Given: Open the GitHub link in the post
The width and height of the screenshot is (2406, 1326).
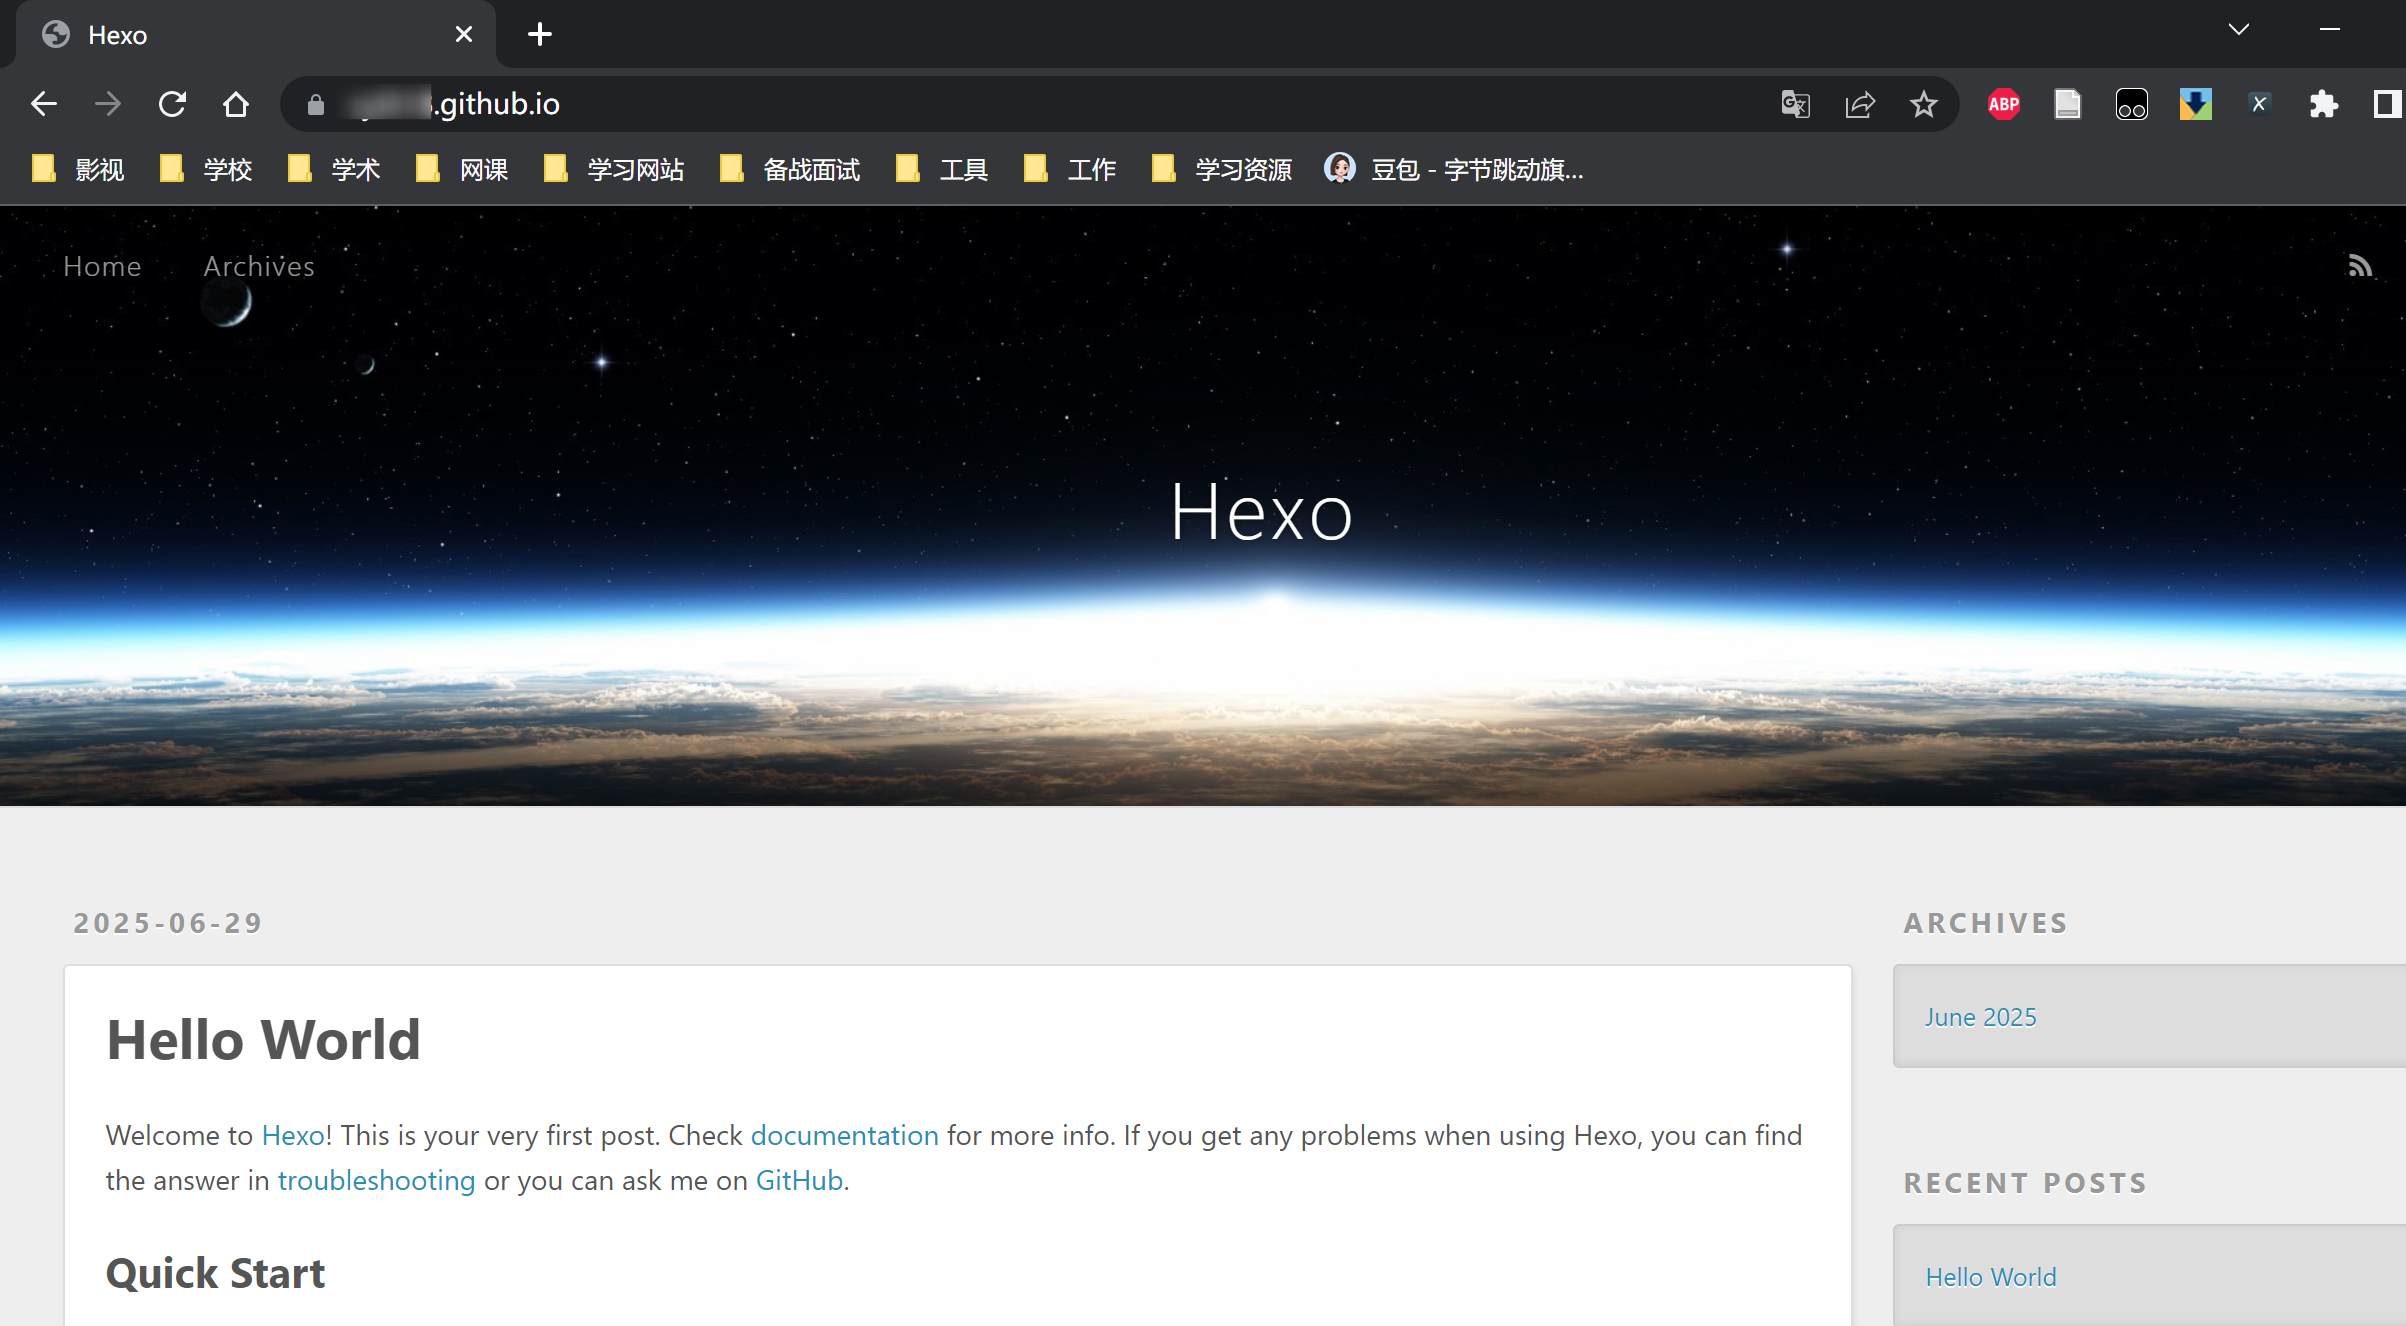Looking at the screenshot, I should point(799,1180).
